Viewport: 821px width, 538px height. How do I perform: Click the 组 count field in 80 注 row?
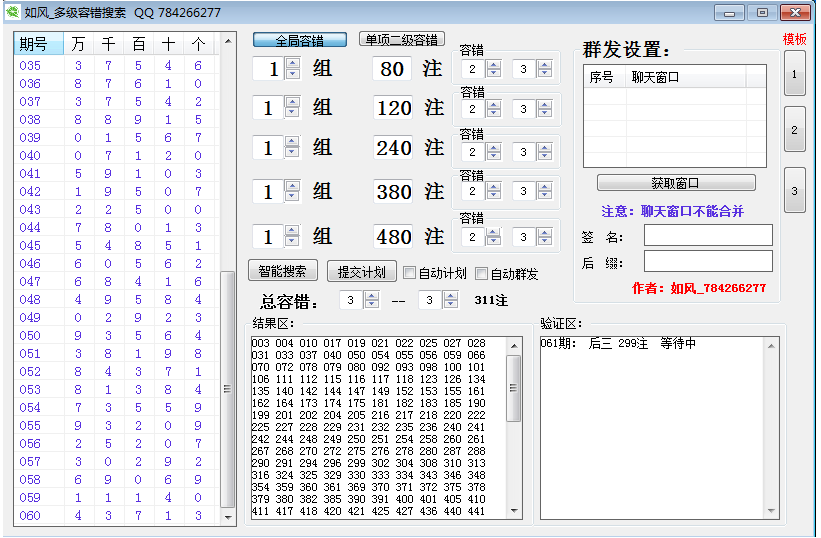pyautogui.click(x=270, y=69)
